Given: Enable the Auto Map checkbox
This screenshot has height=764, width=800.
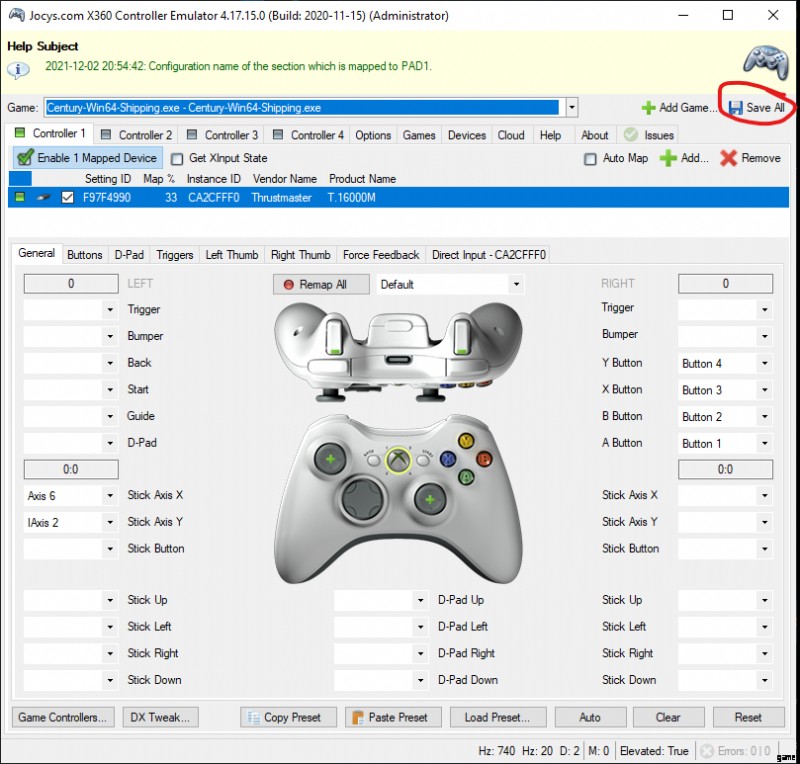Looking at the screenshot, I should (591, 158).
